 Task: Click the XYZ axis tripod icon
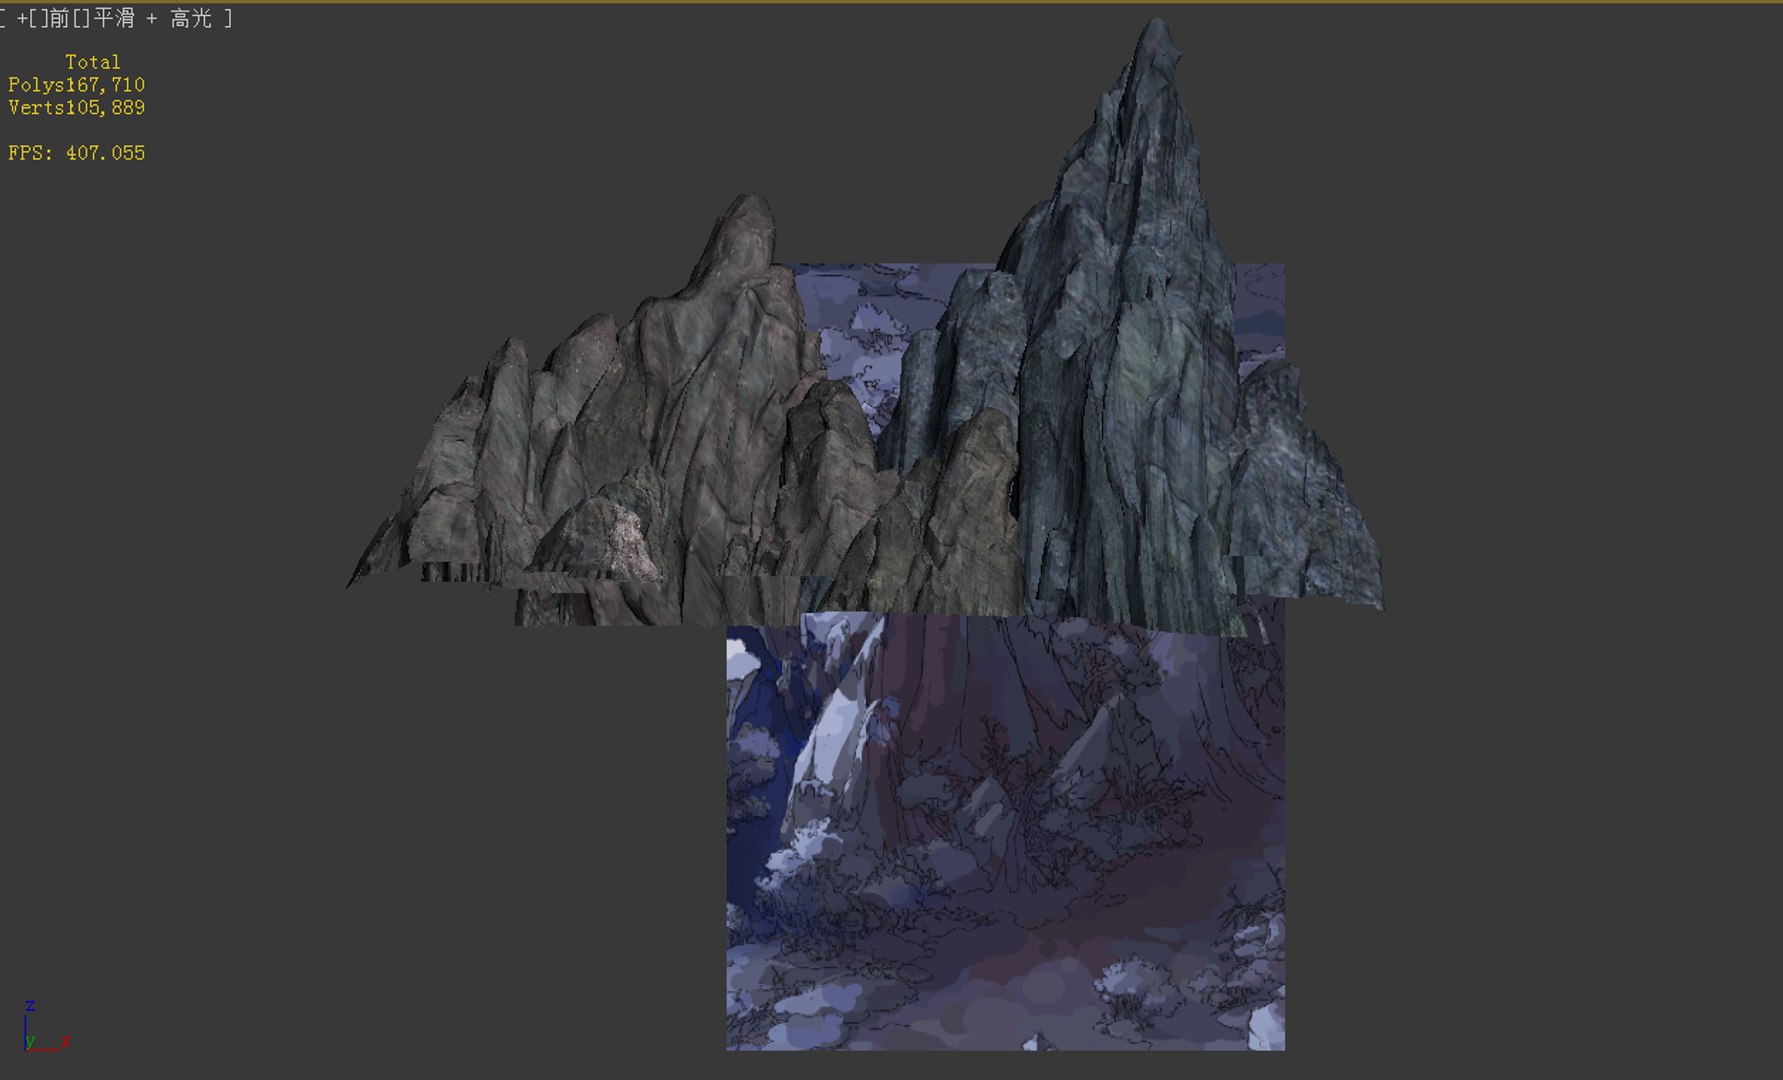coord(46,1025)
